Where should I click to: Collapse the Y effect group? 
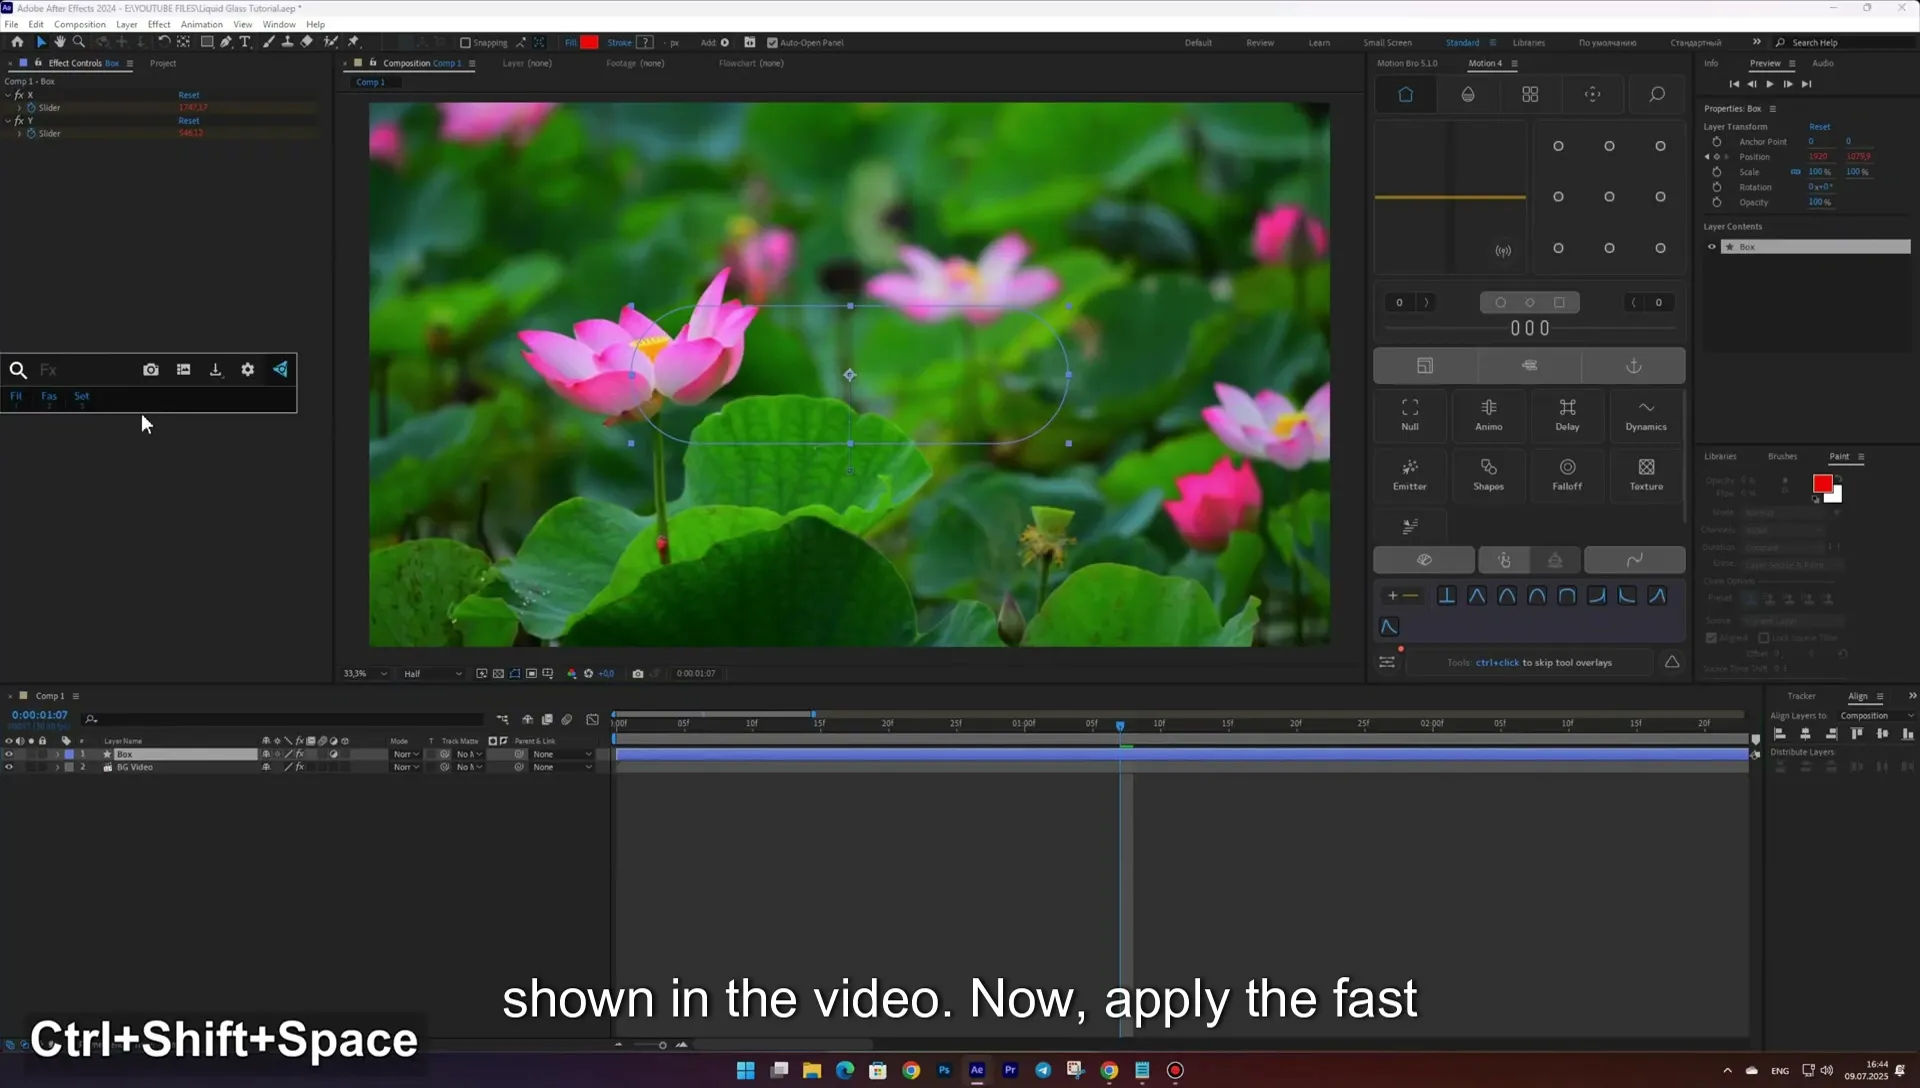8,121
